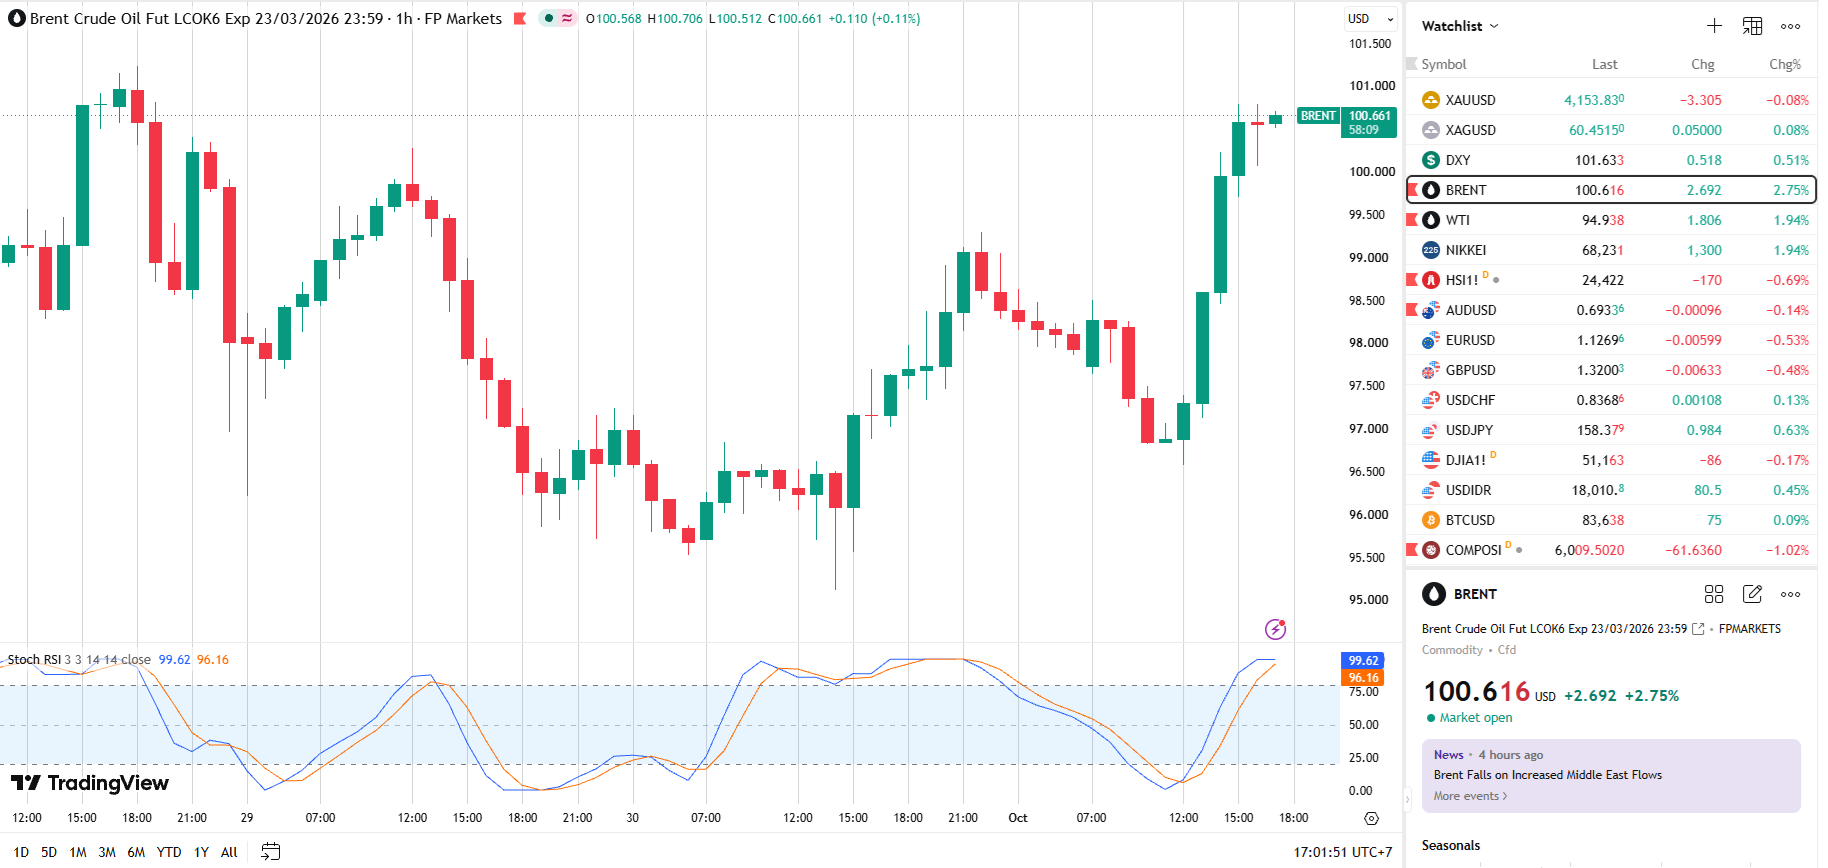The width and height of the screenshot is (1828, 868).
Task: Click the red flag on the HSI1! row
Action: [1412, 279]
